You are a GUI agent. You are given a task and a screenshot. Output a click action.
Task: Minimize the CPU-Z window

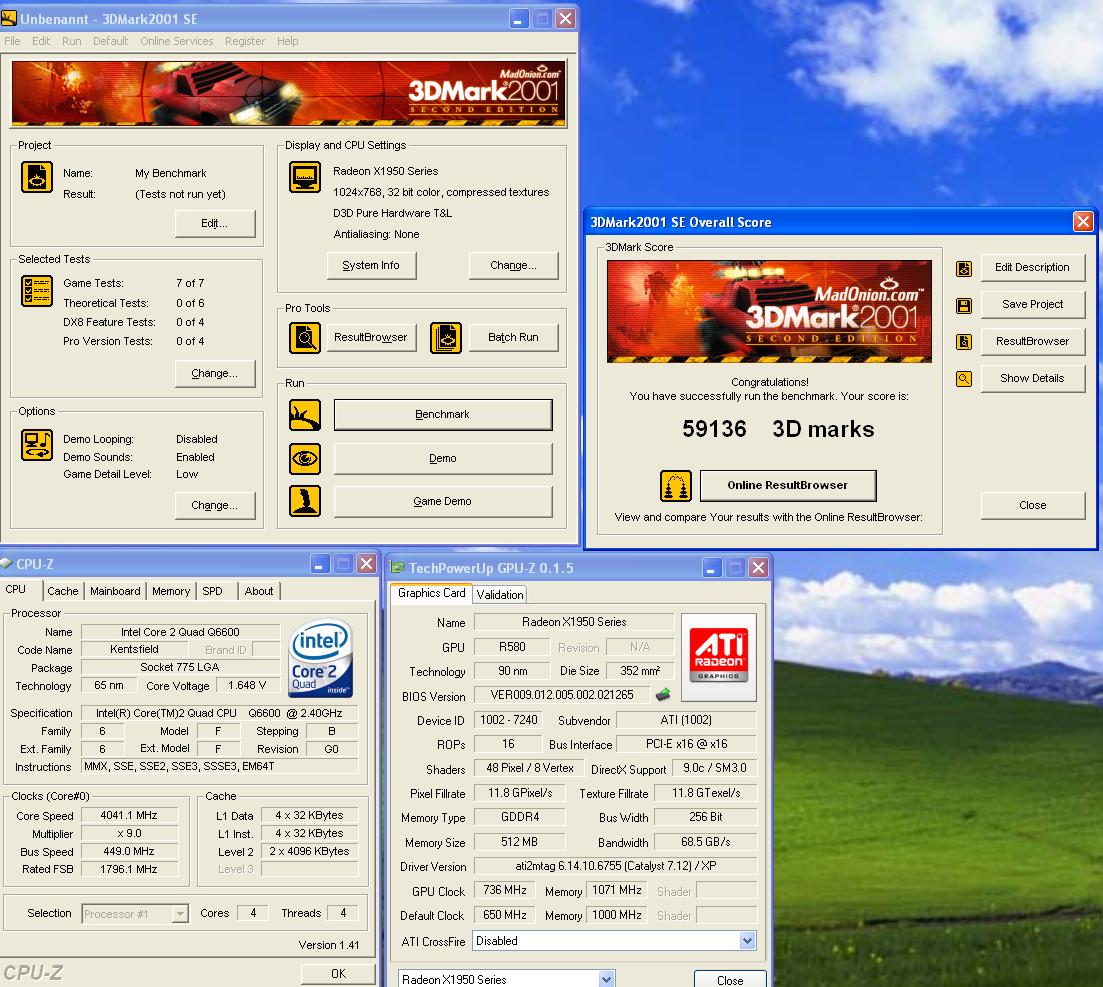(320, 563)
